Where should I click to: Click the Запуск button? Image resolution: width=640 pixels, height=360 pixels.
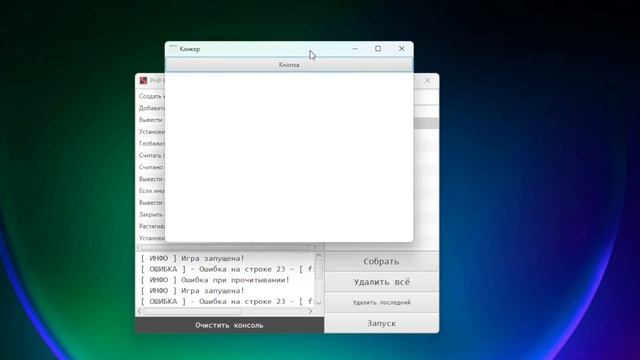point(382,323)
